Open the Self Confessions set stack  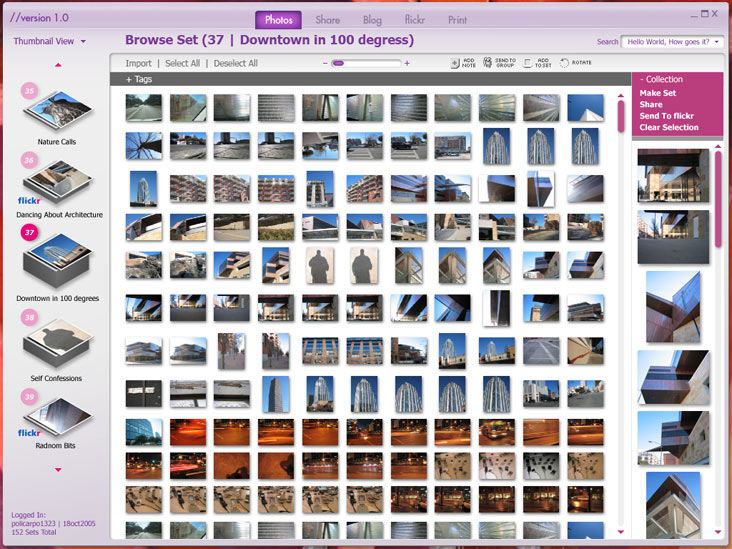click(58, 343)
